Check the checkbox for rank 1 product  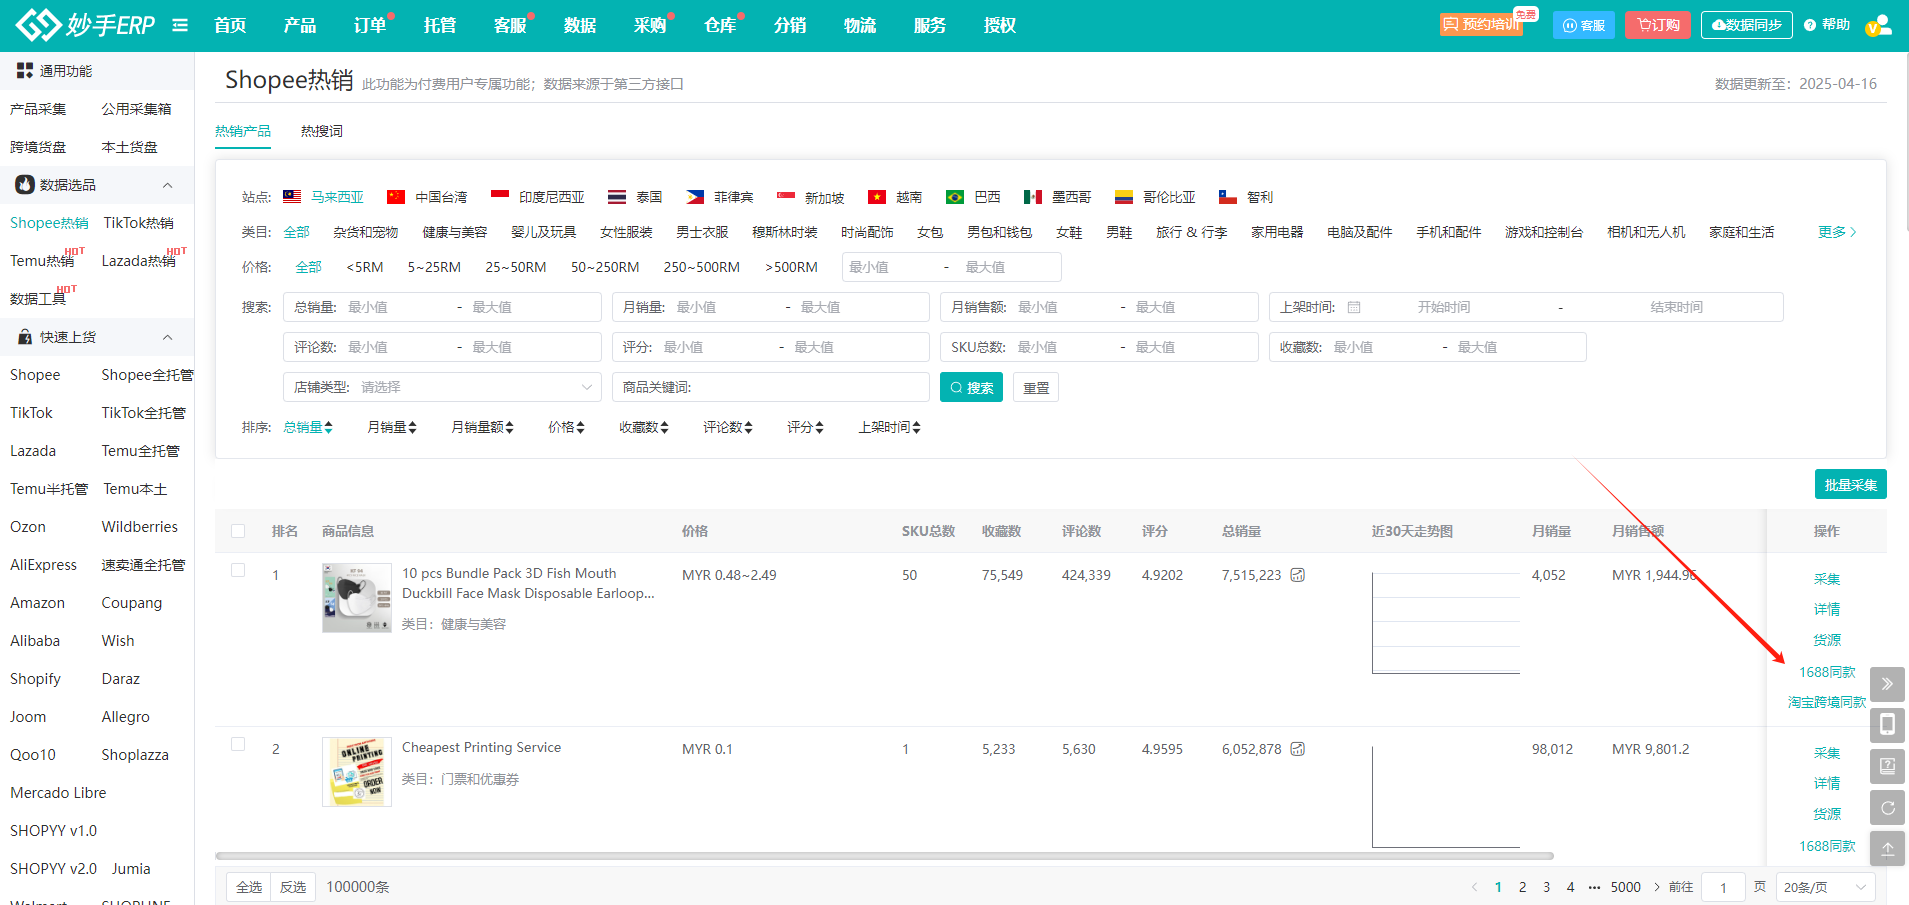point(238,570)
